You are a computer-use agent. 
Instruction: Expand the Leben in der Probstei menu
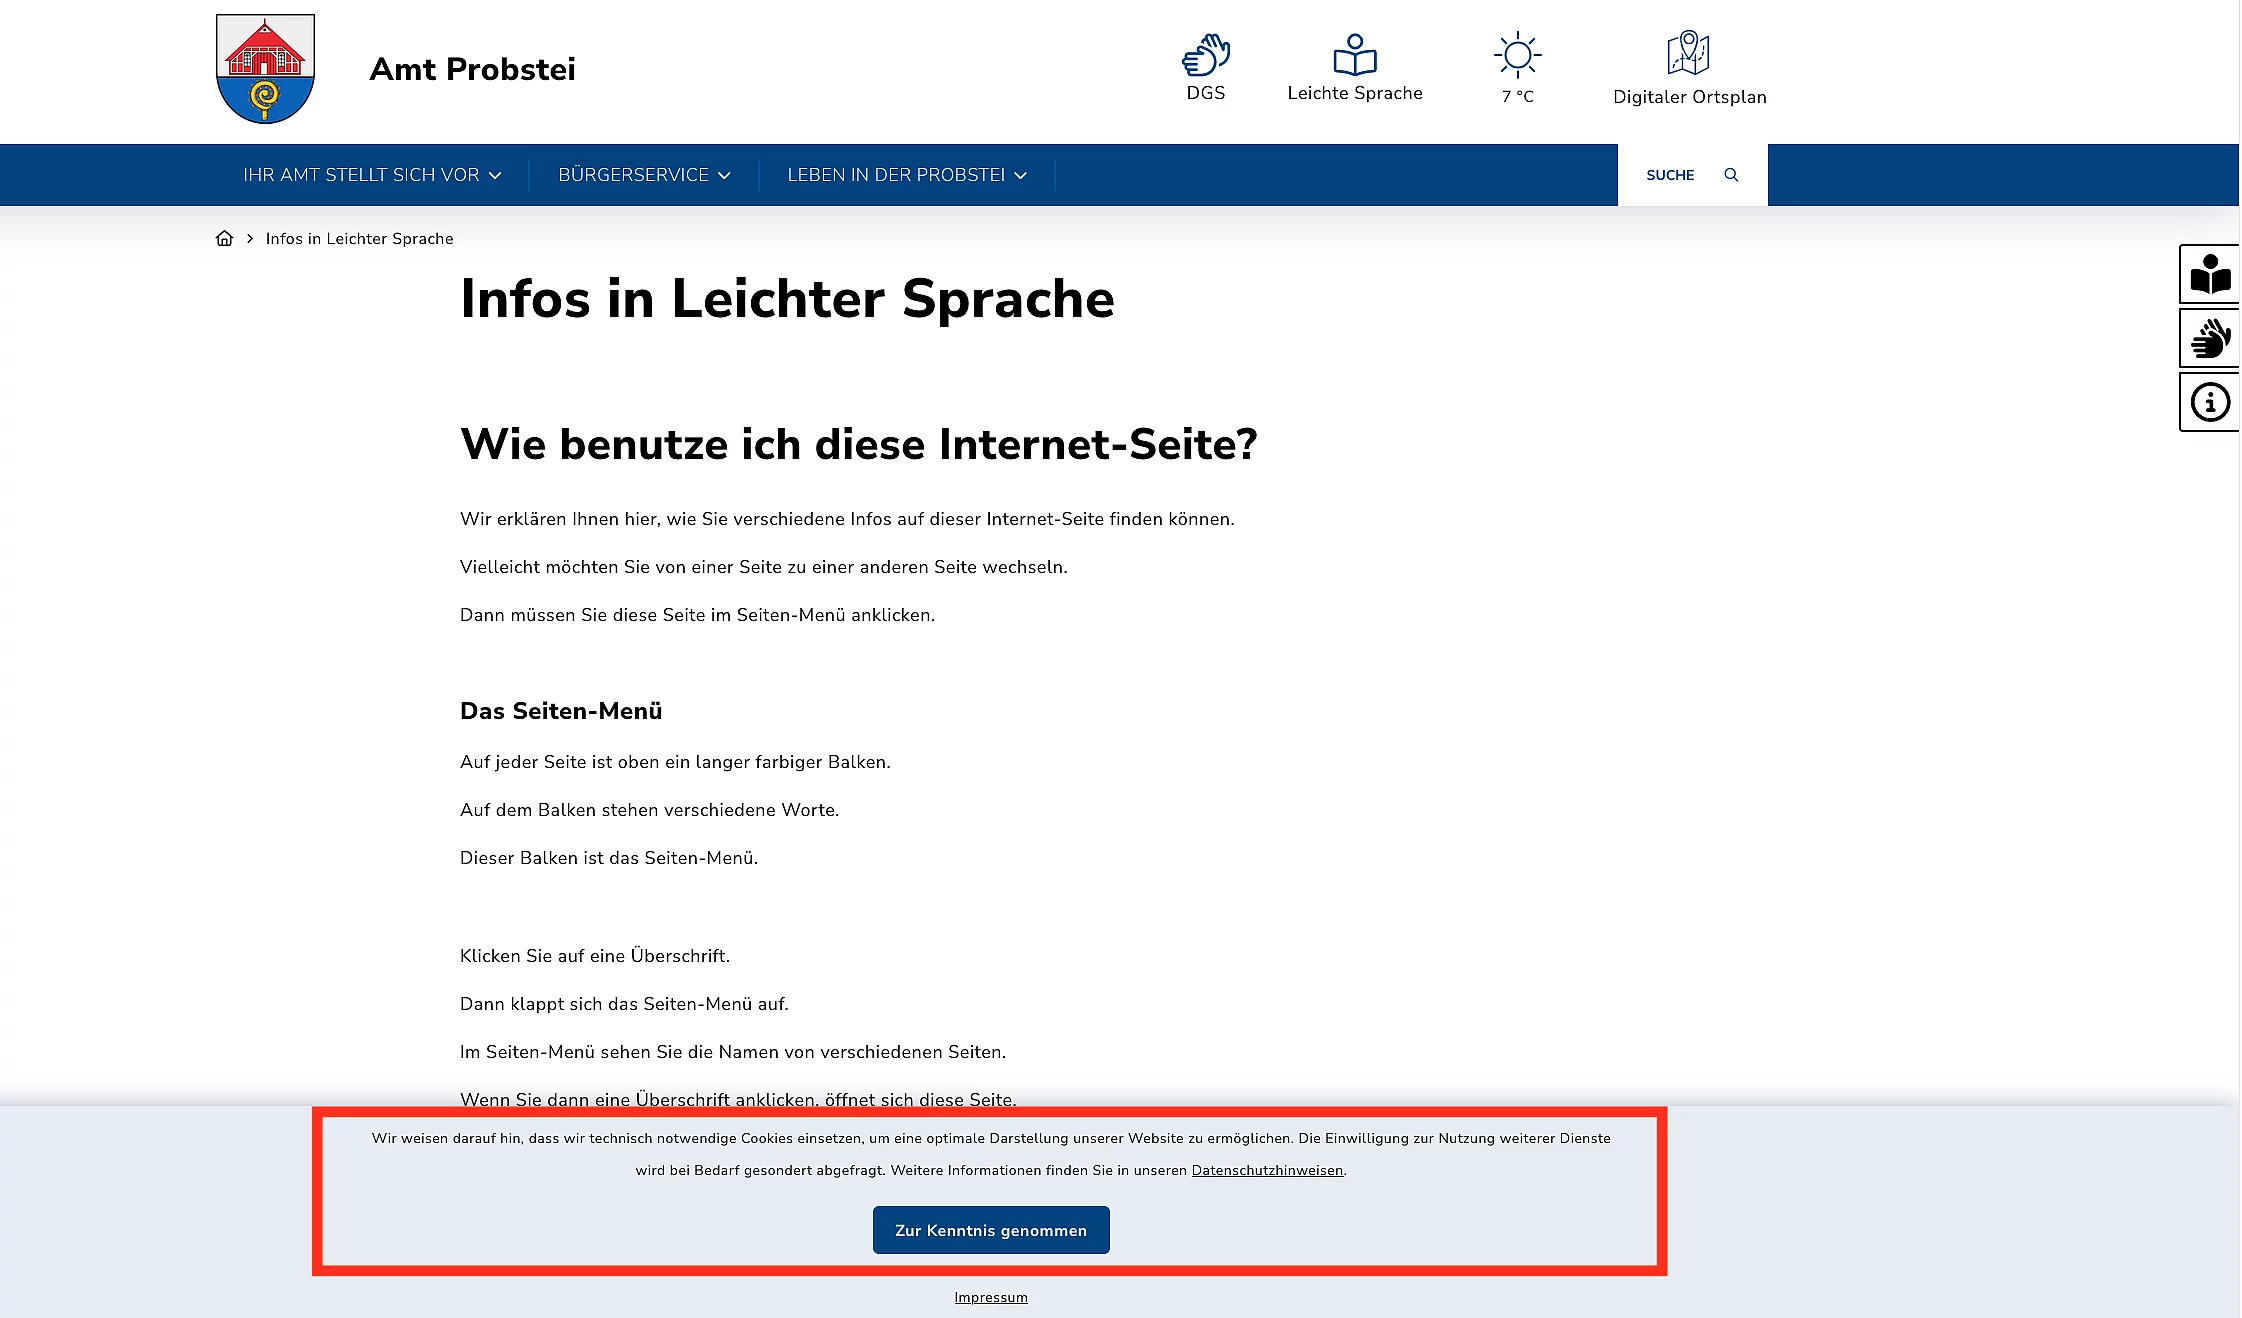(x=906, y=175)
